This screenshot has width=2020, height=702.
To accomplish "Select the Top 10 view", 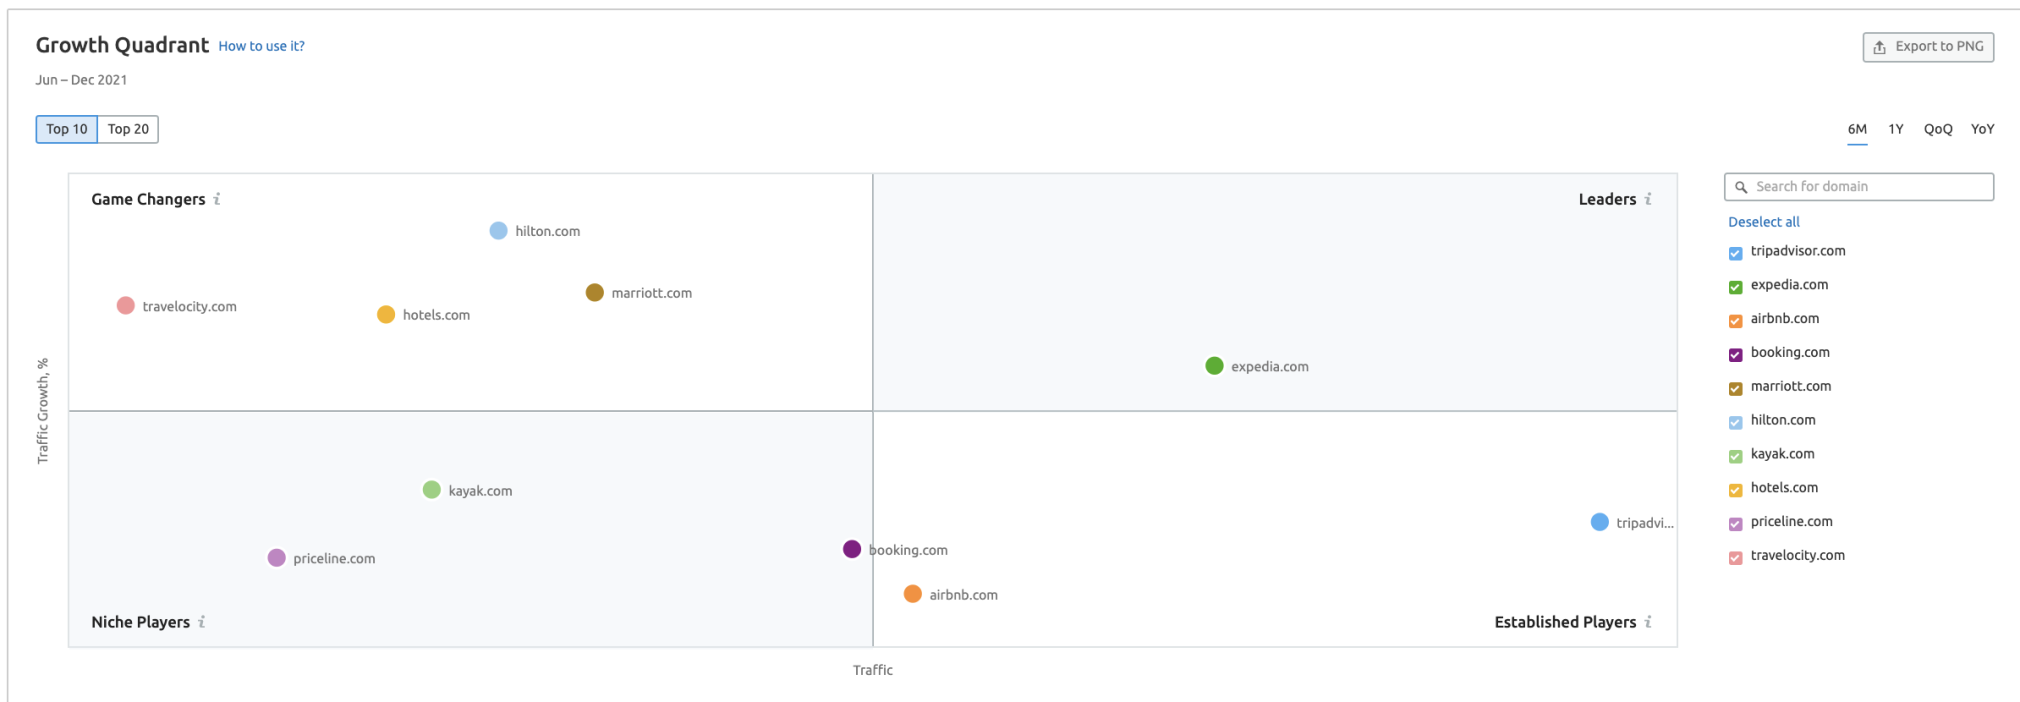I will coord(67,129).
